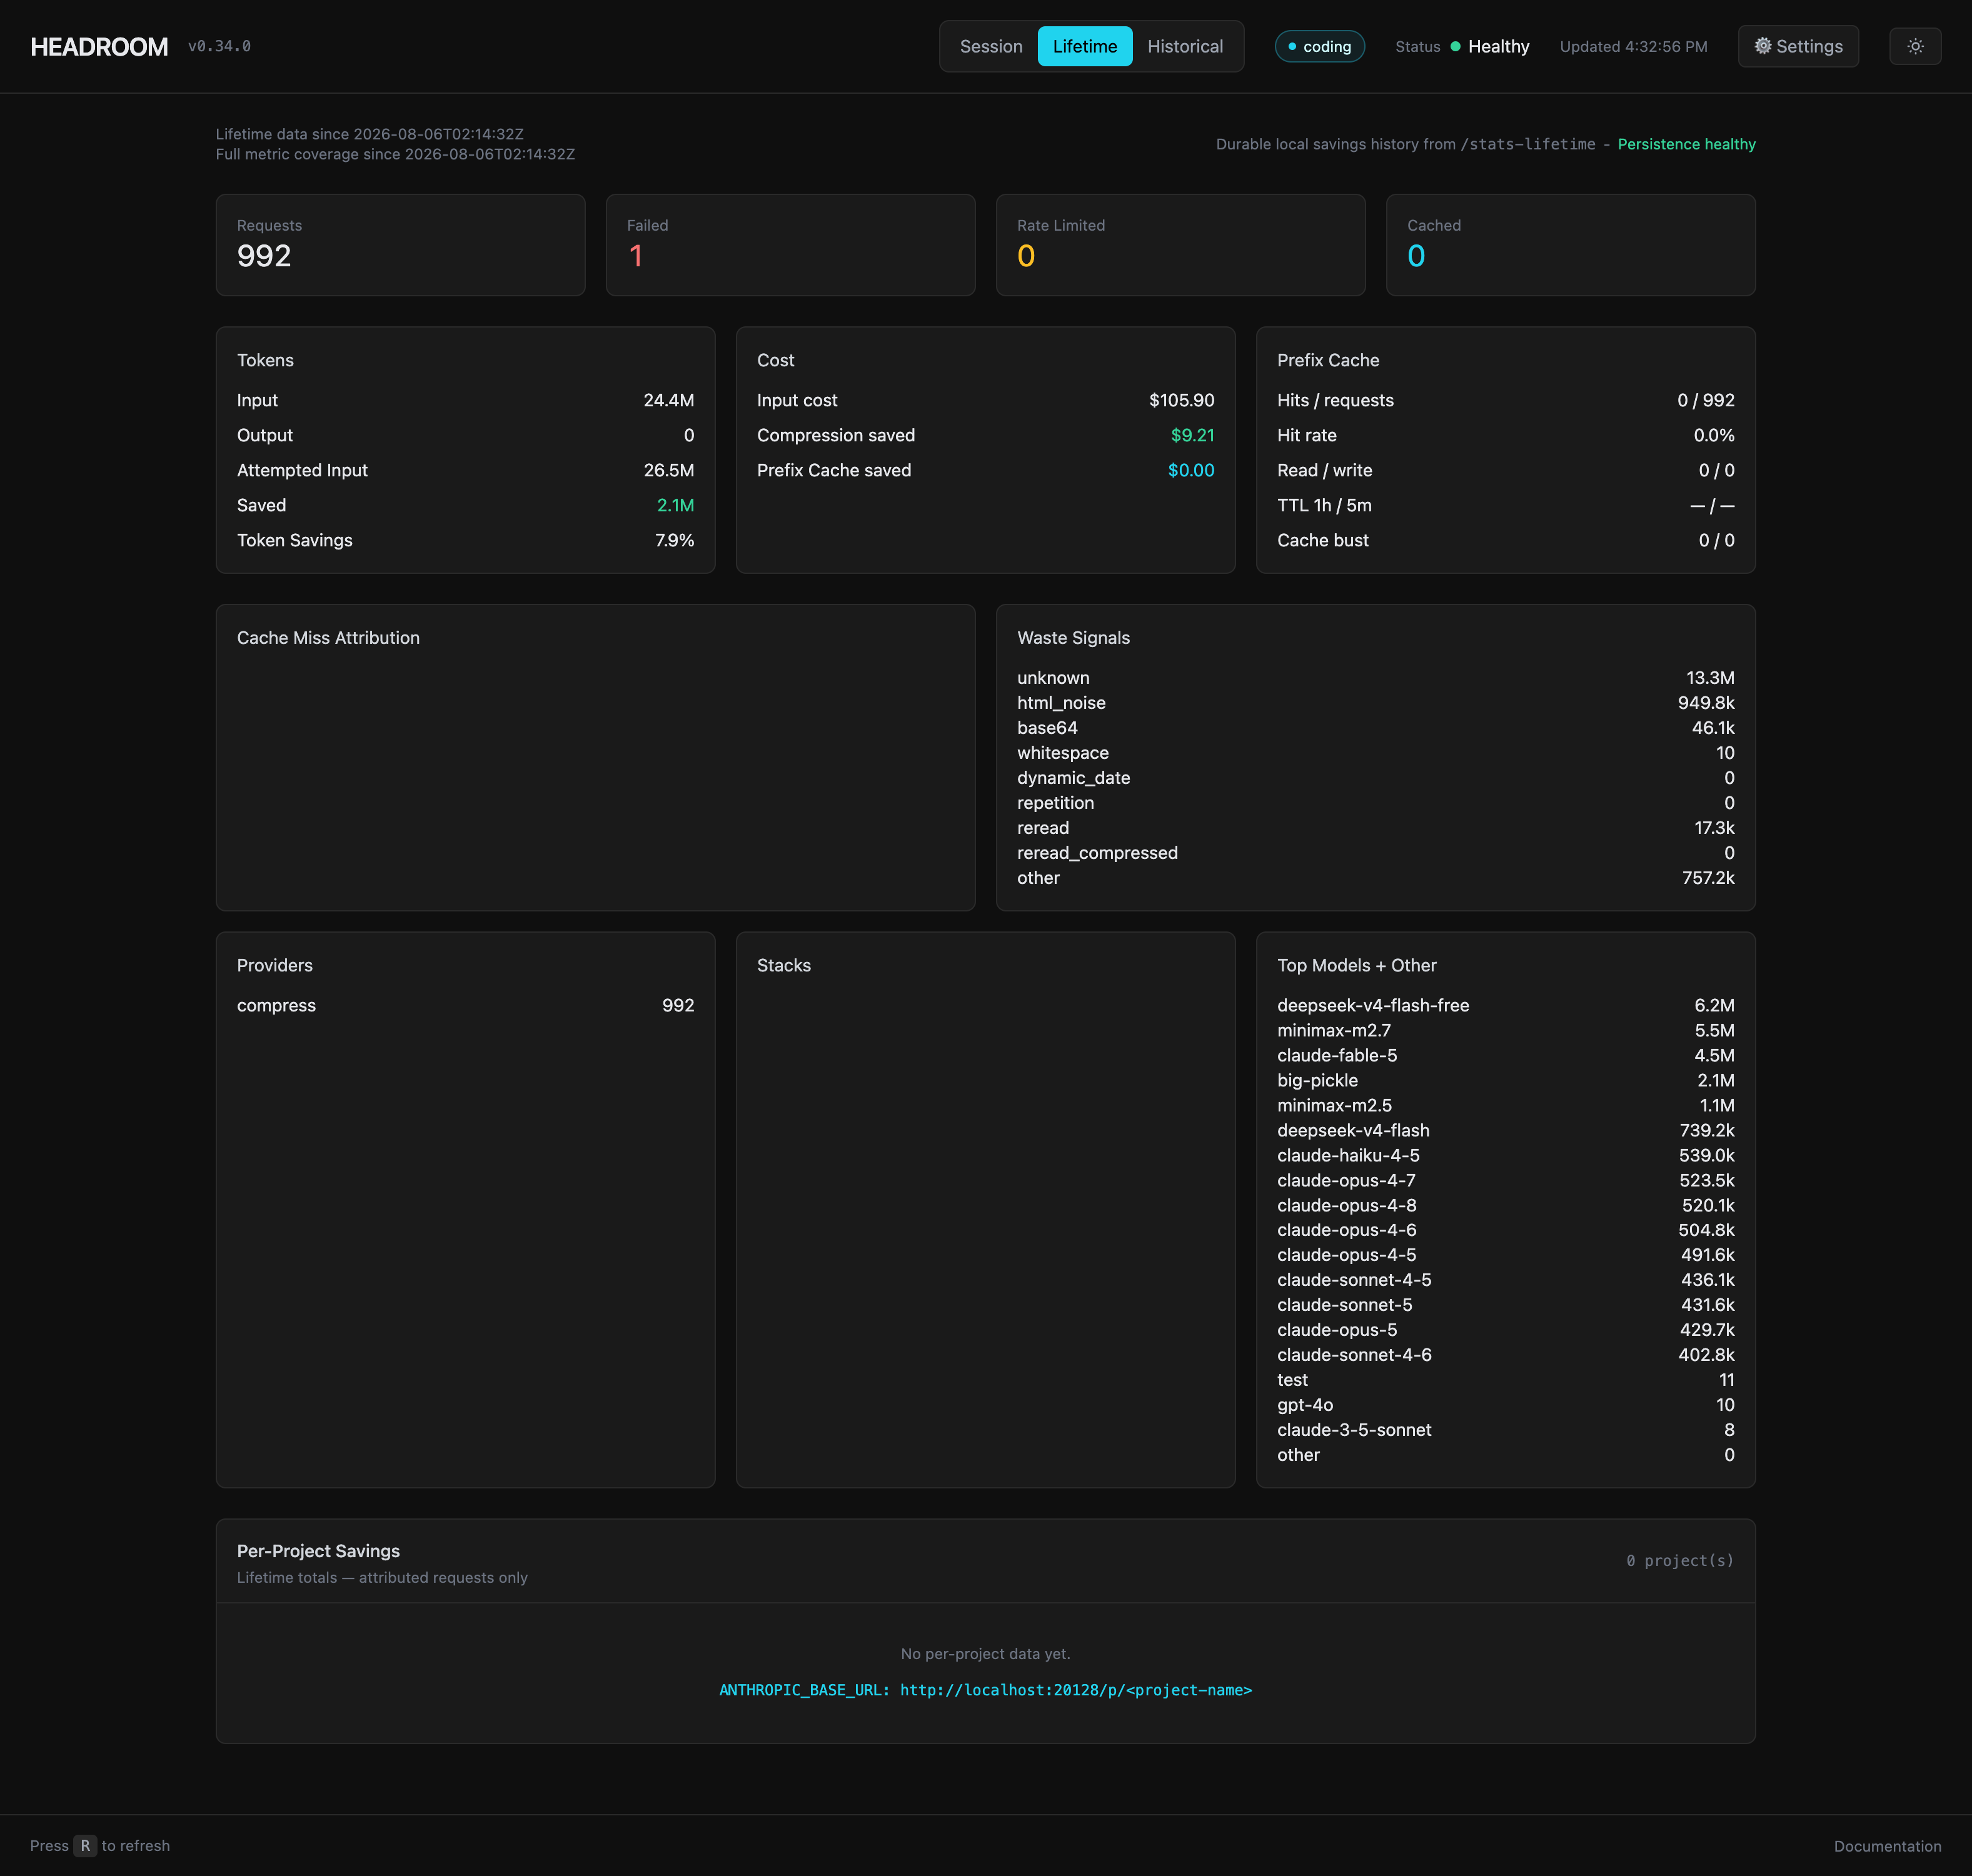1972x1876 pixels.
Task: Select the Requests 992 card
Action: 400,245
